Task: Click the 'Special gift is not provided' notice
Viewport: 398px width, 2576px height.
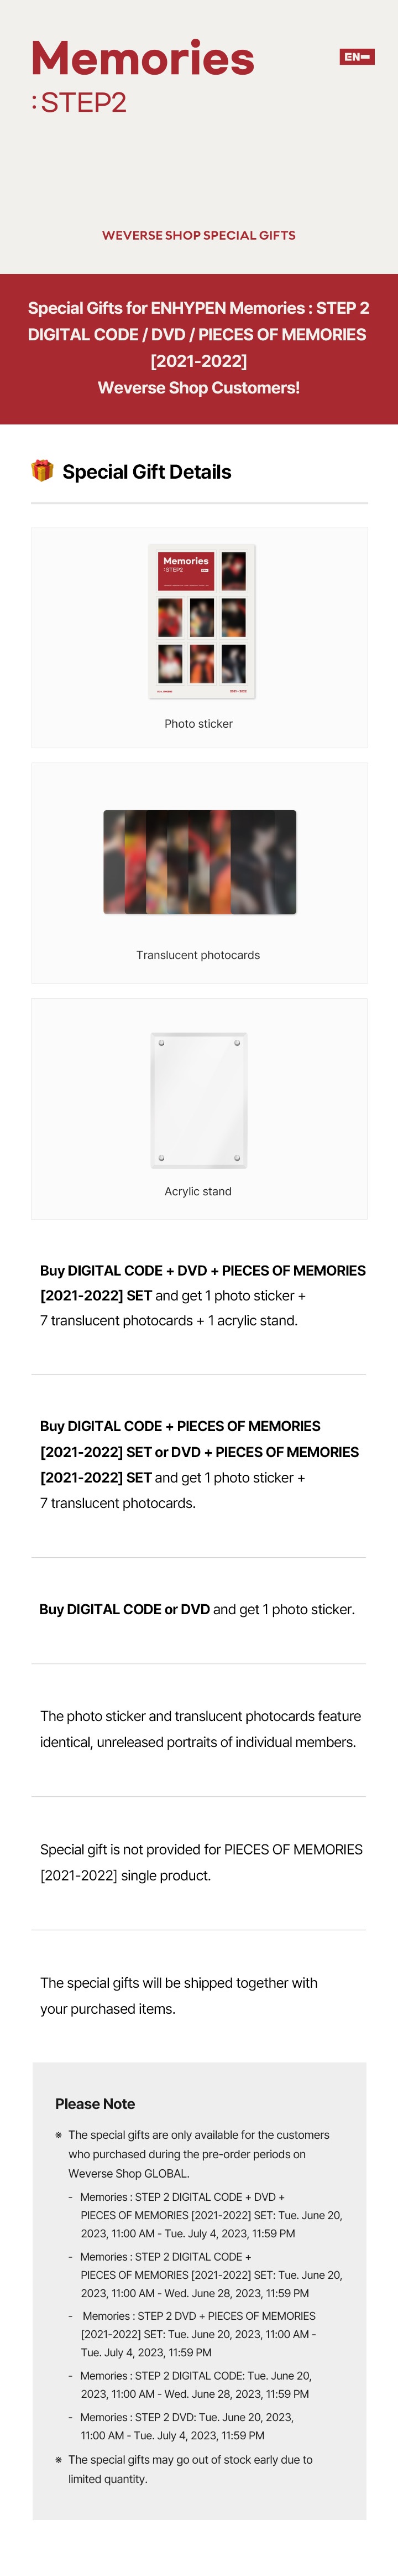Action: [x=201, y=1862]
